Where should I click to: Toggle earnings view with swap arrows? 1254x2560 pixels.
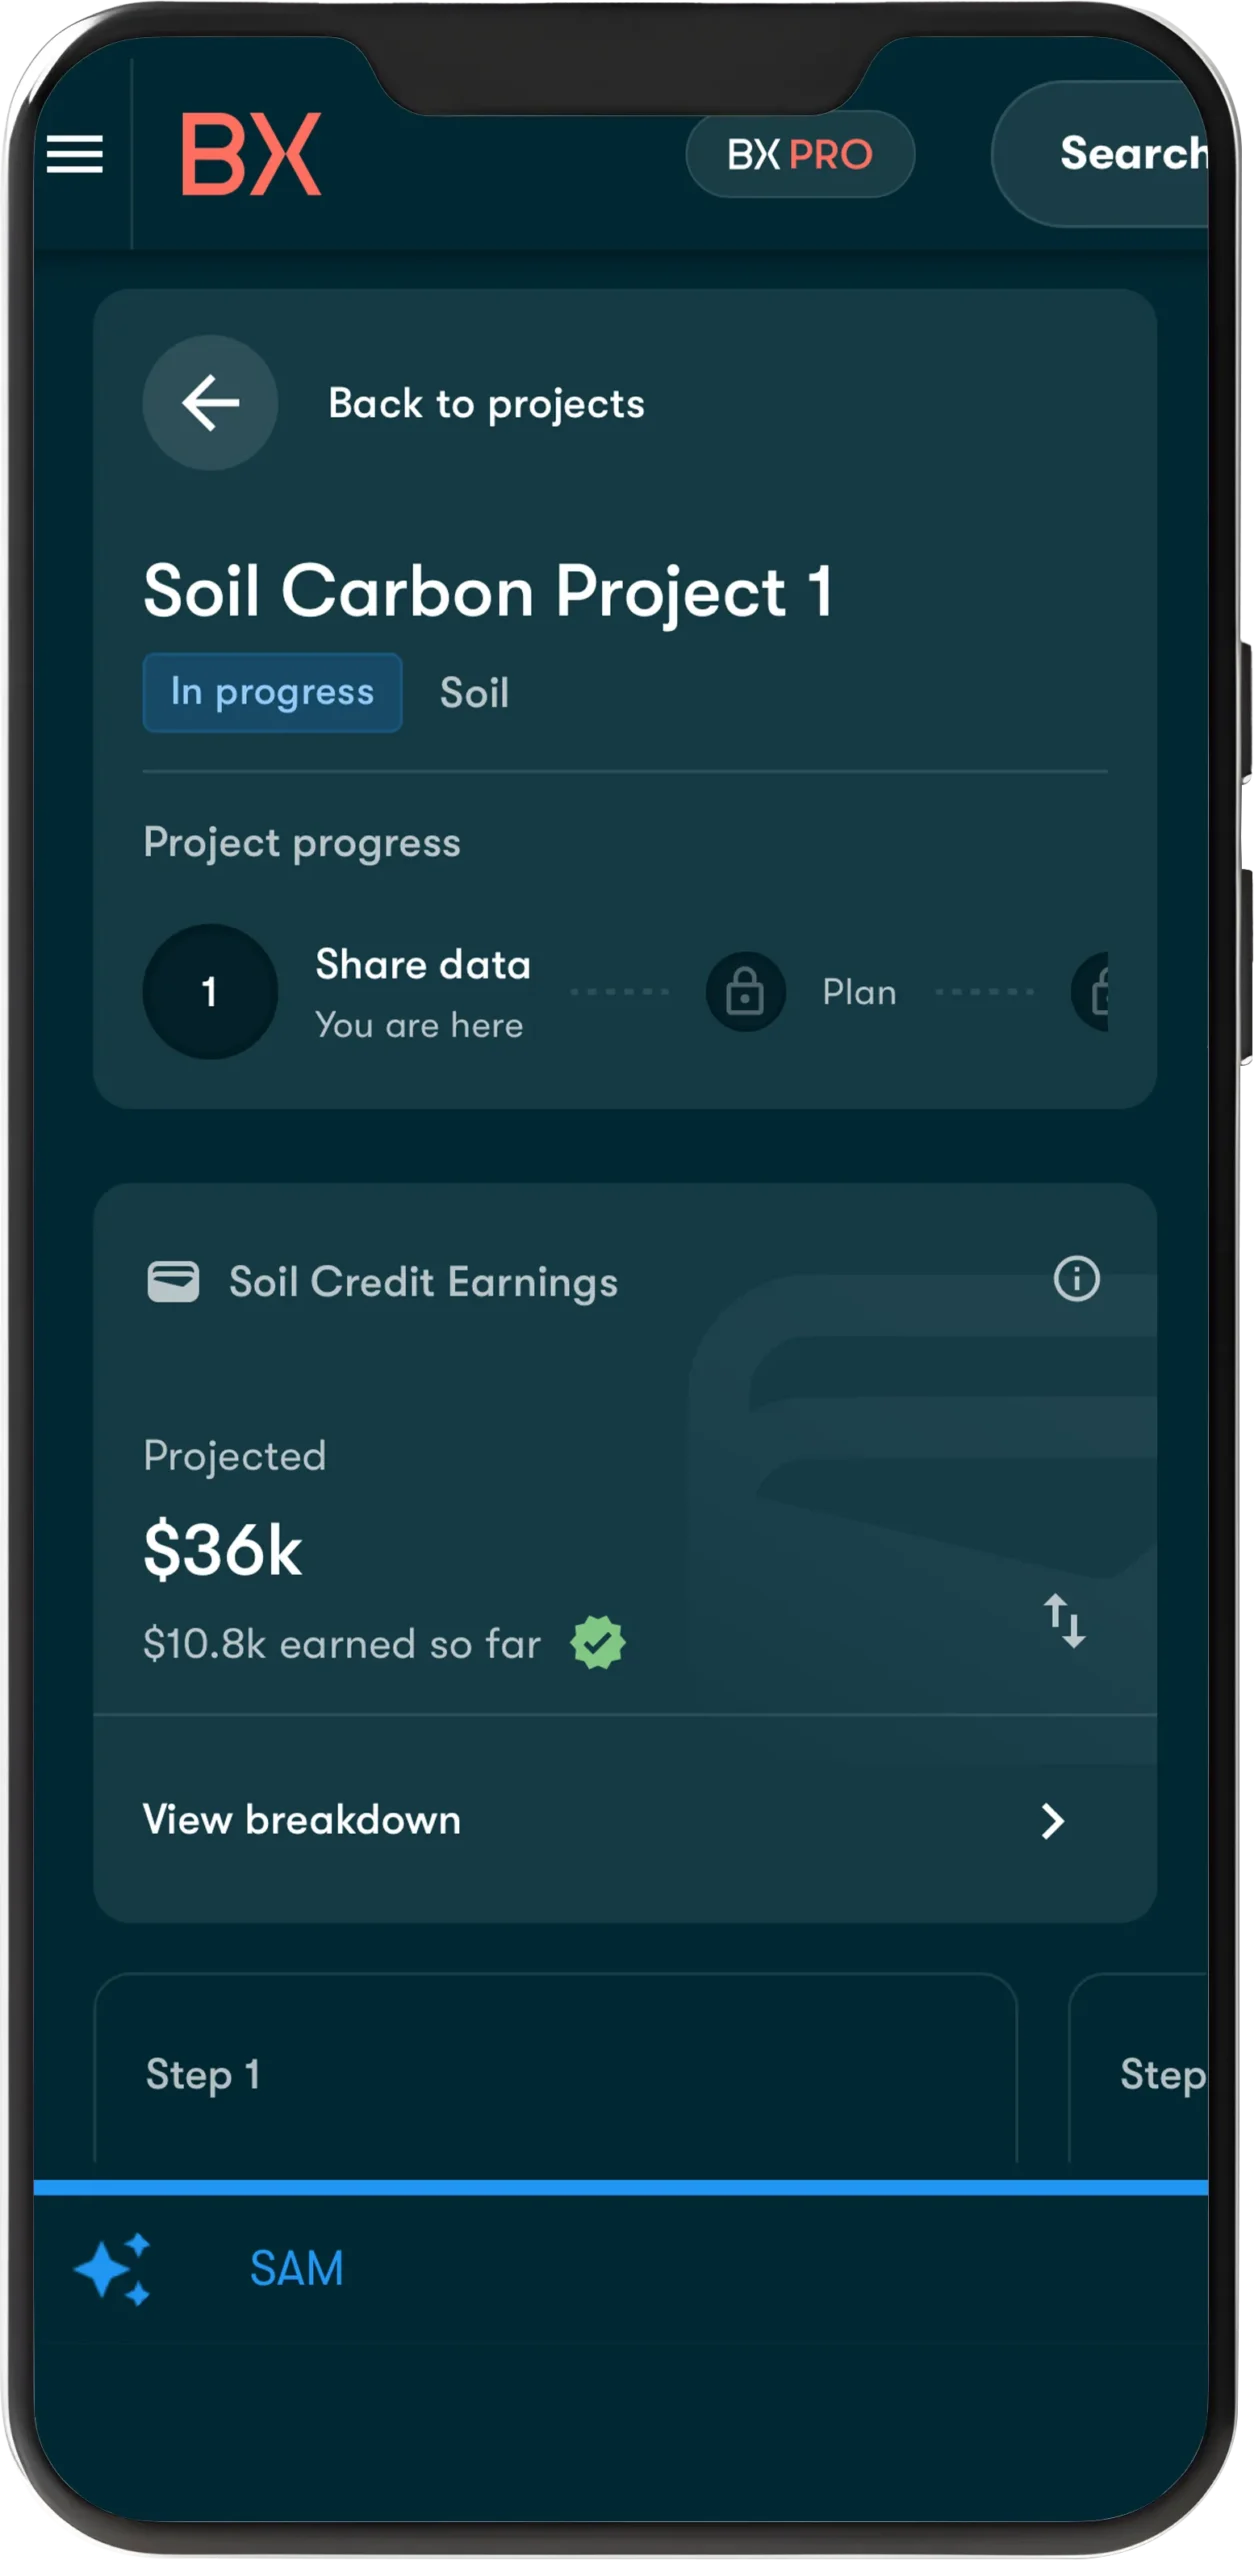tap(1064, 1621)
